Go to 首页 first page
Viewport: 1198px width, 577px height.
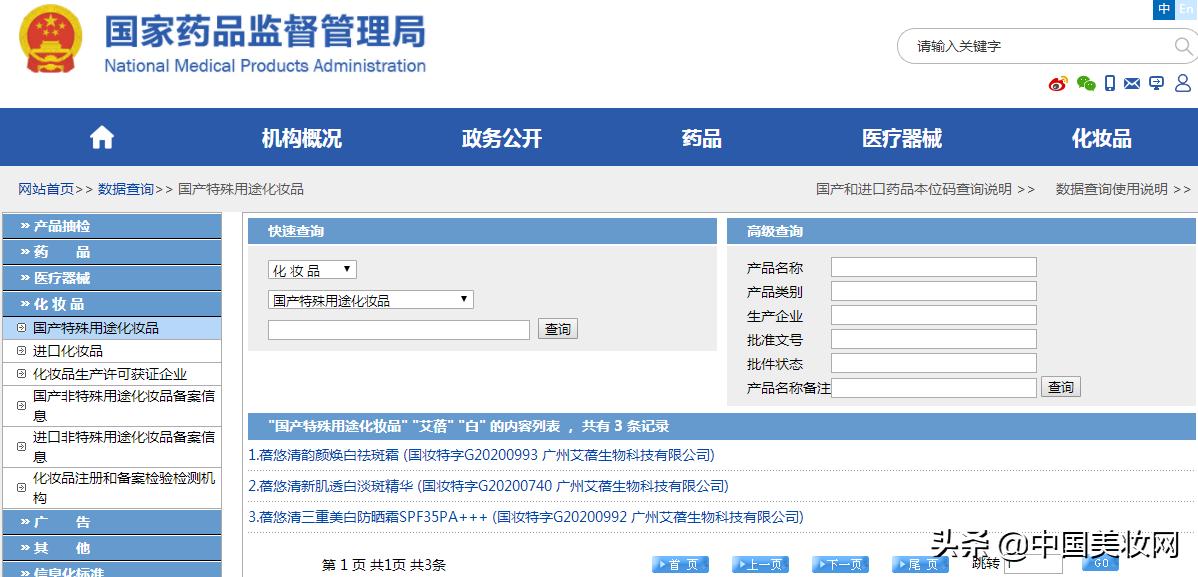pyautogui.click(x=681, y=565)
